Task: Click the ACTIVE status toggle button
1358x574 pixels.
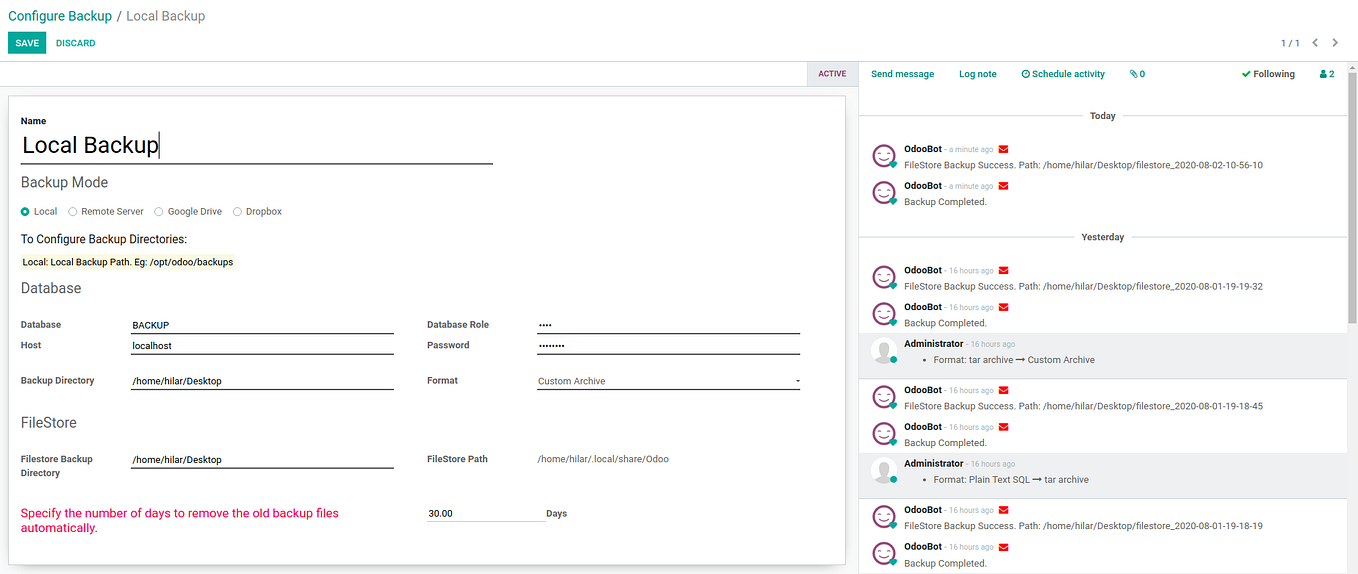Action: 832,74
